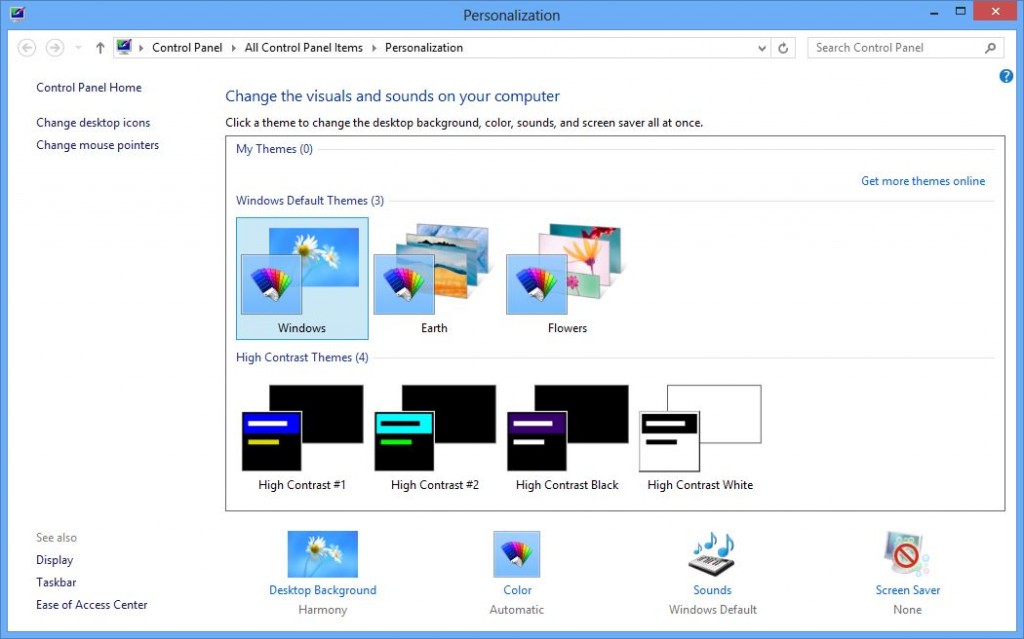
Task: Click the Windows Default sounds value text
Action: tap(712, 610)
